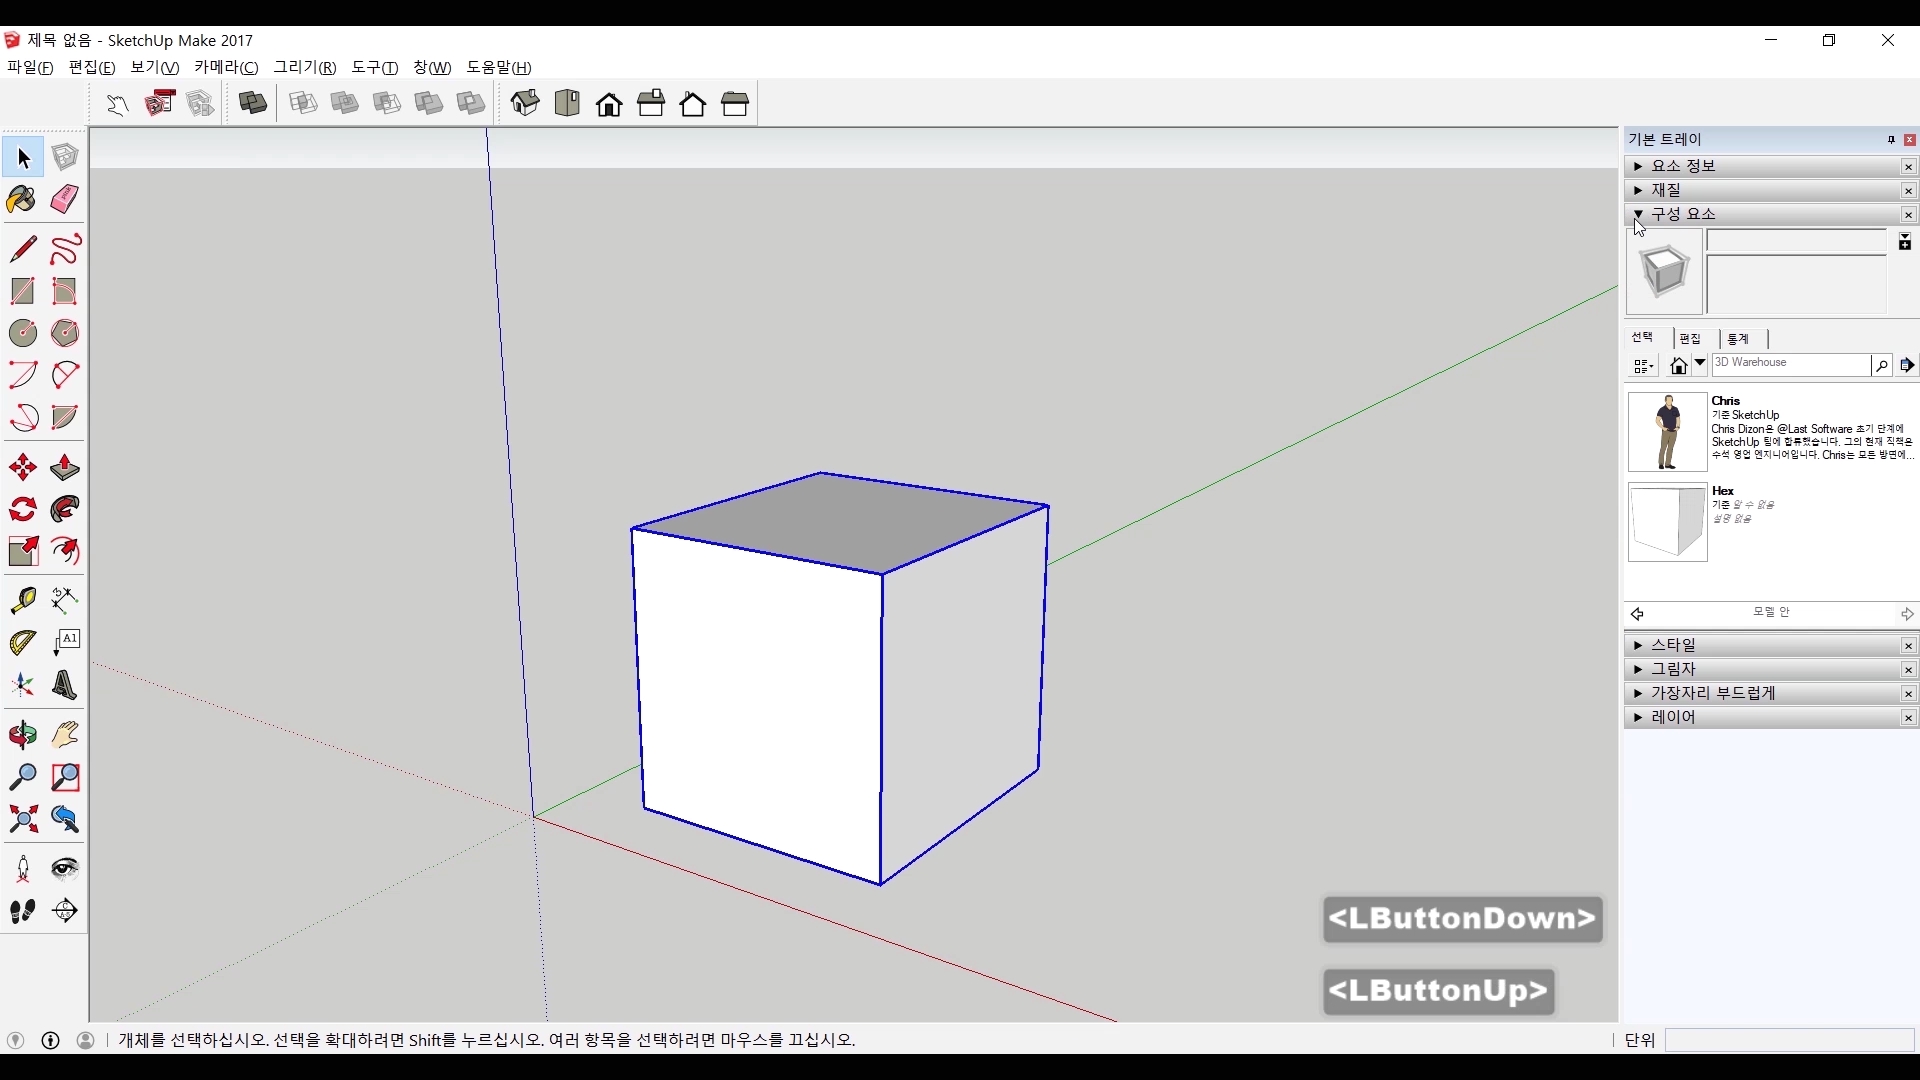
Task: Click the 3D Warehouse search field
Action: coord(1790,365)
